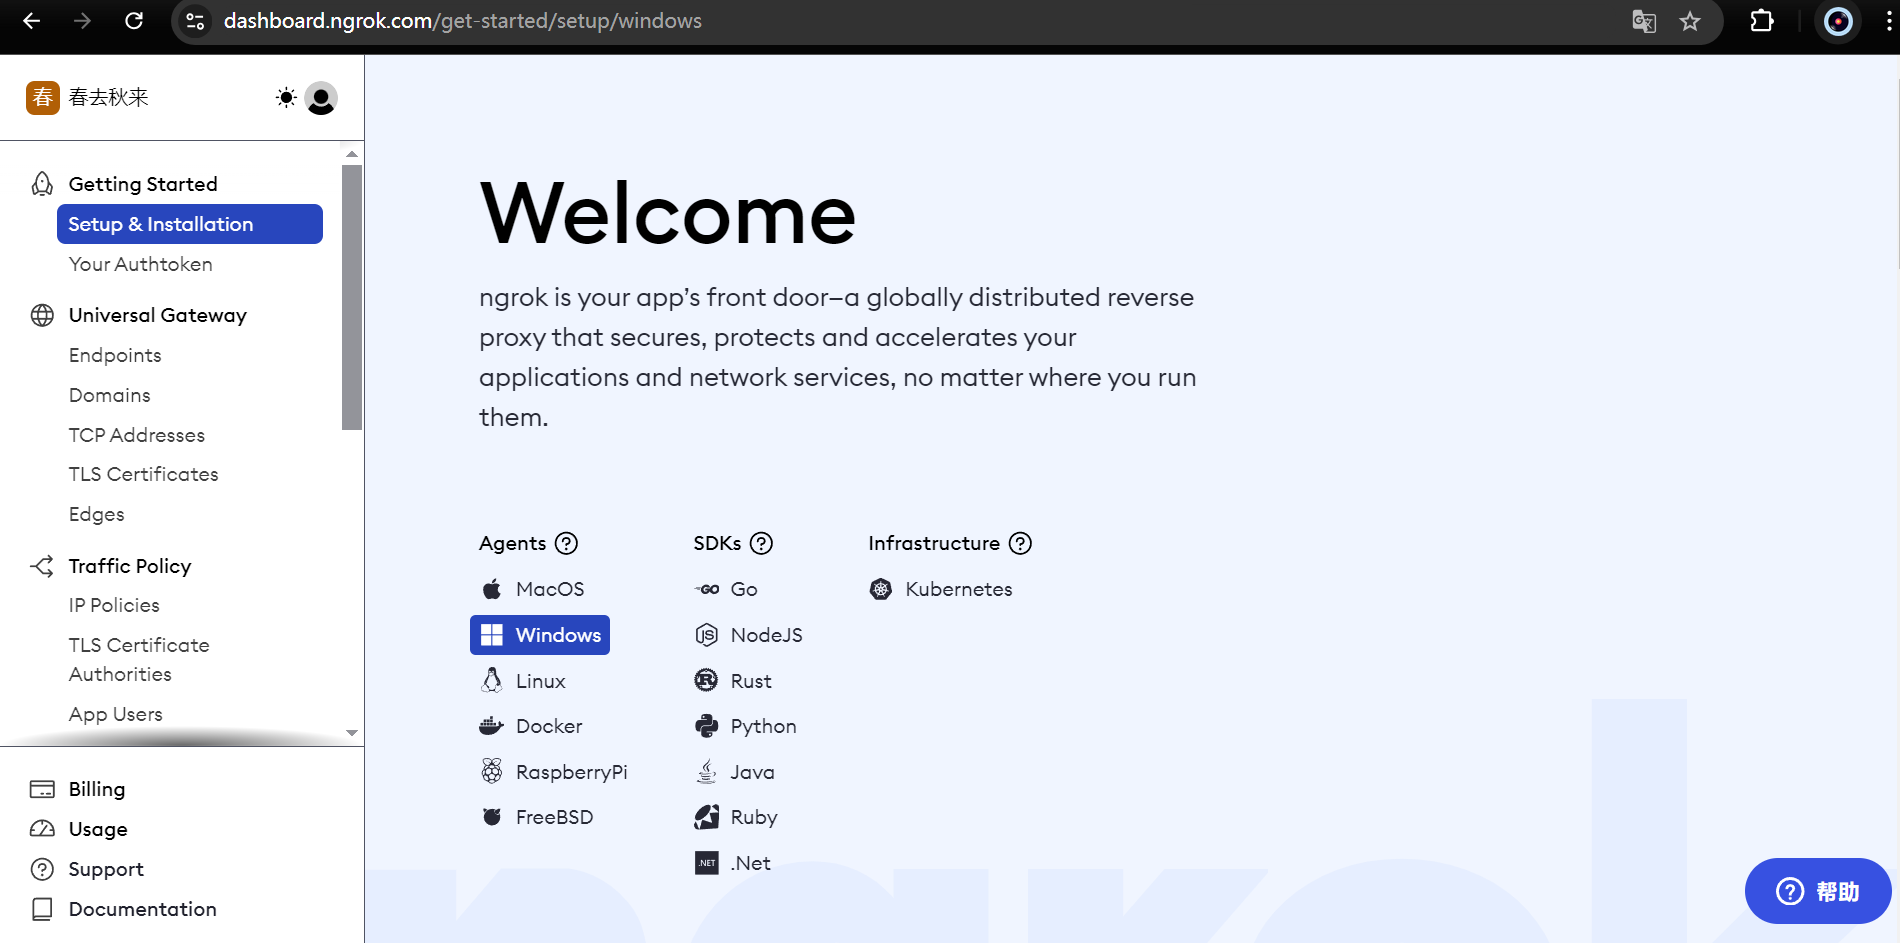1900x943 pixels.
Task: Open TLS Certificates page
Action: pyautogui.click(x=144, y=474)
